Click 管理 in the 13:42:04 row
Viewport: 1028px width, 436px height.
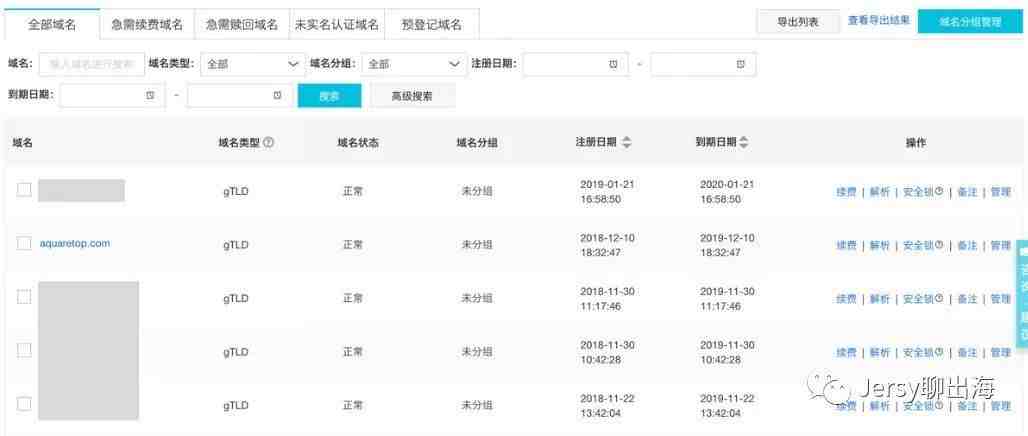[1000, 406]
